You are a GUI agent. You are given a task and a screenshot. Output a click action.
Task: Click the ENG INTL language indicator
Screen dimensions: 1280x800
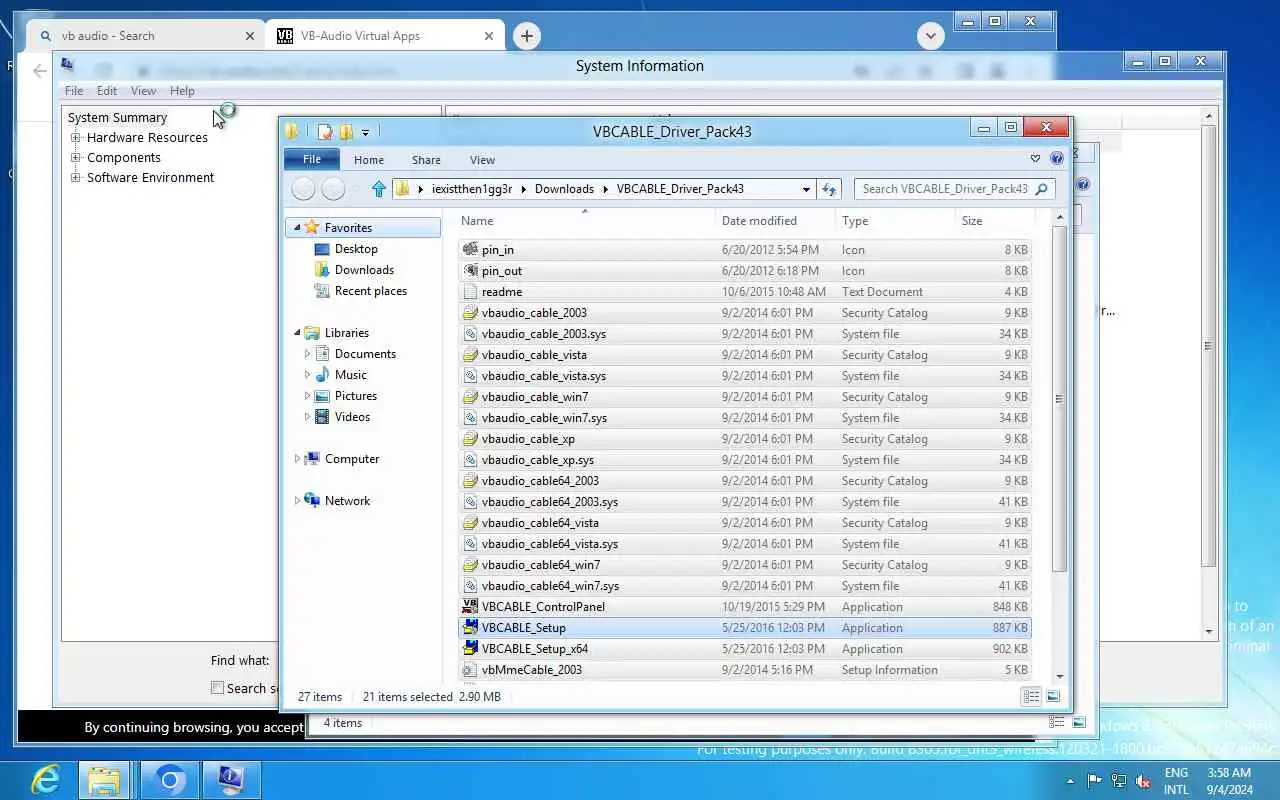(x=1177, y=781)
